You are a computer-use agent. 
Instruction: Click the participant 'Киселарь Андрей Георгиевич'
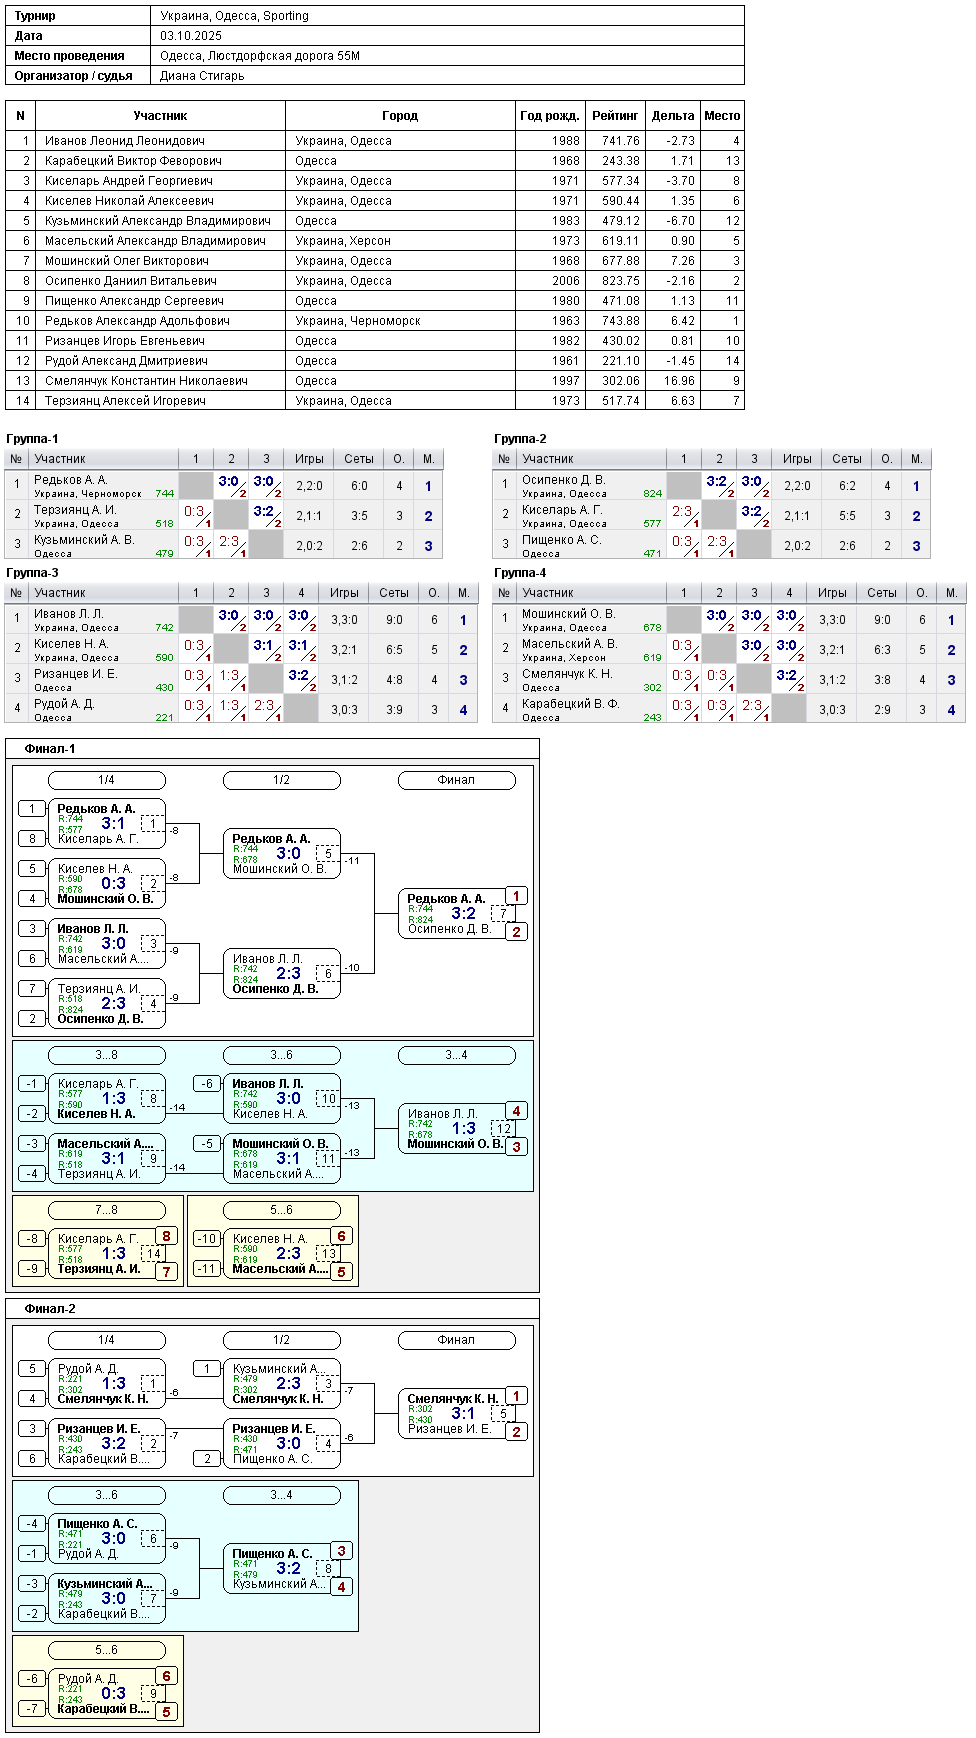[x=129, y=181]
